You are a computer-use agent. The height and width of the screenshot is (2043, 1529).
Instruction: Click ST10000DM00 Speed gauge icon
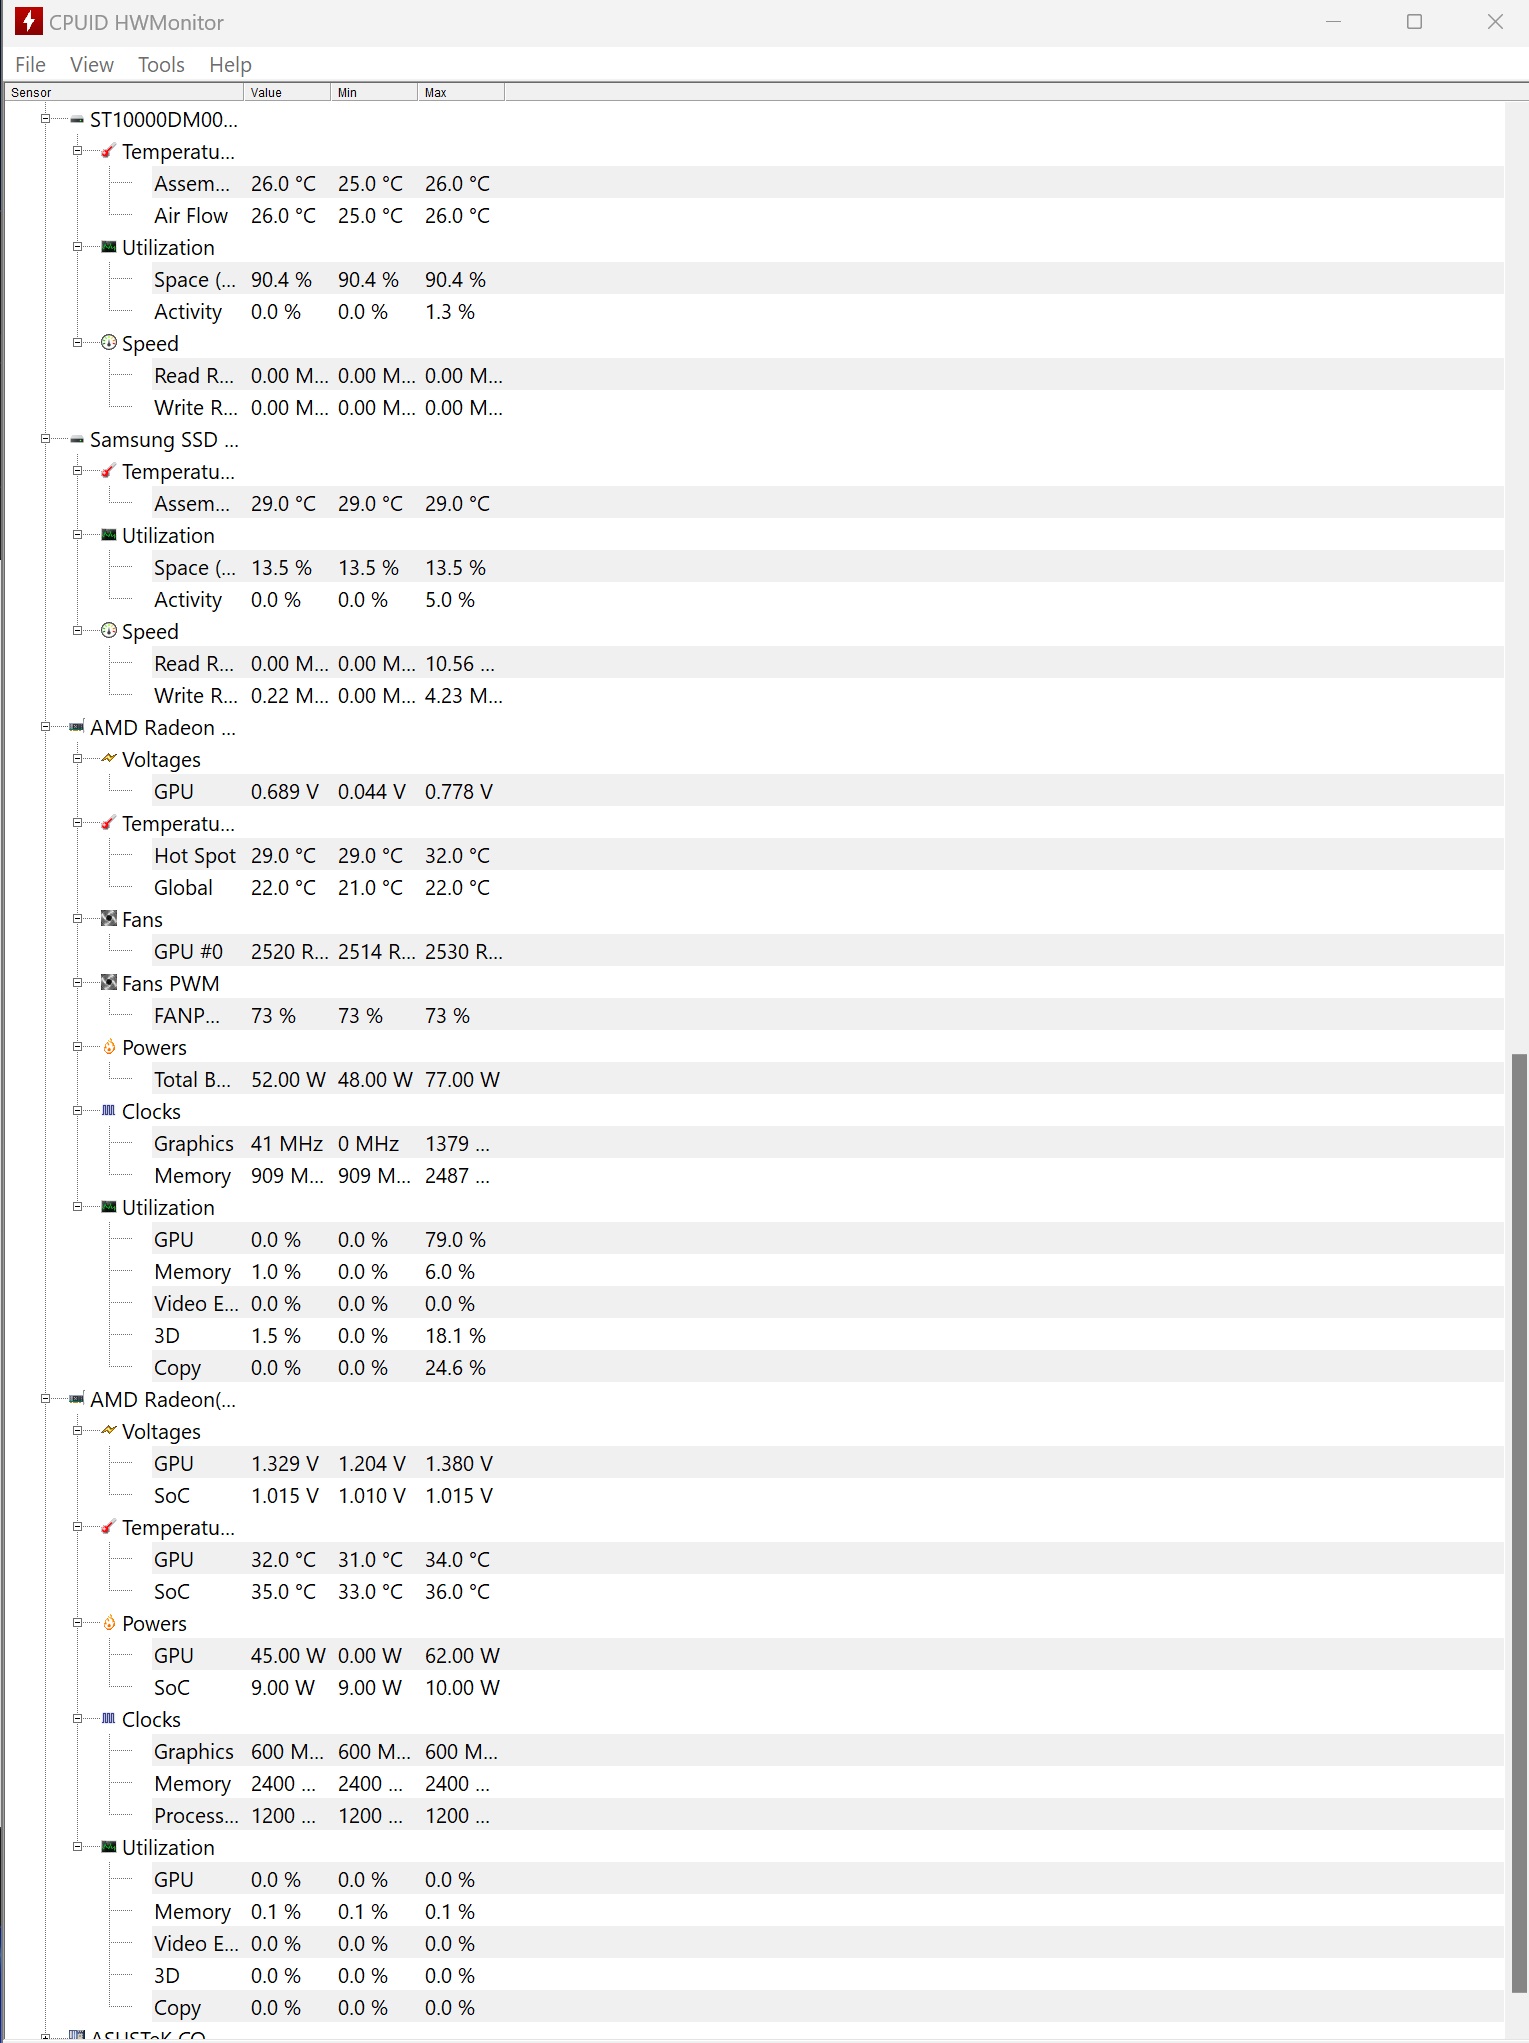point(109,343)
